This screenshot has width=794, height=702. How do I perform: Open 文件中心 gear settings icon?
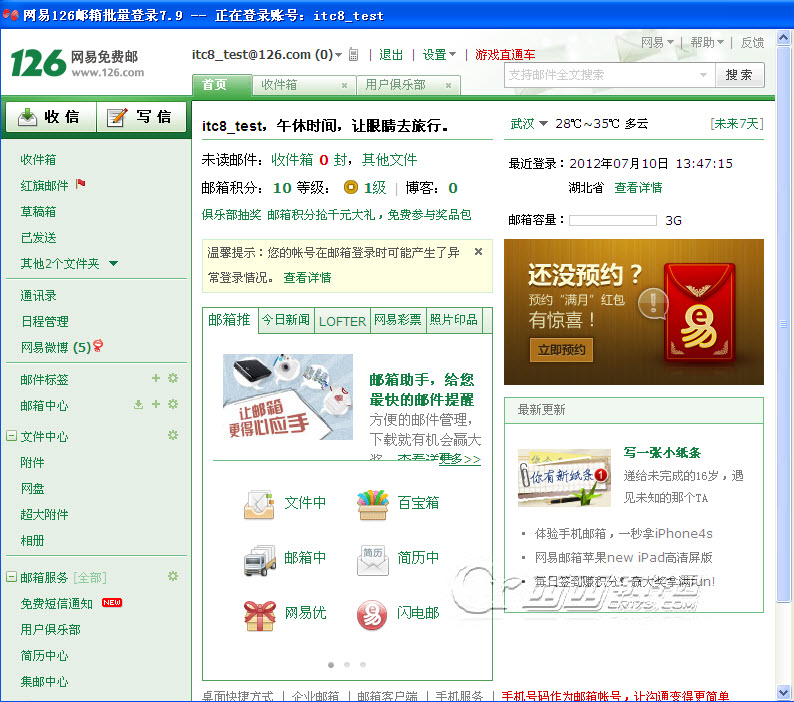click(x=173, y=435)
